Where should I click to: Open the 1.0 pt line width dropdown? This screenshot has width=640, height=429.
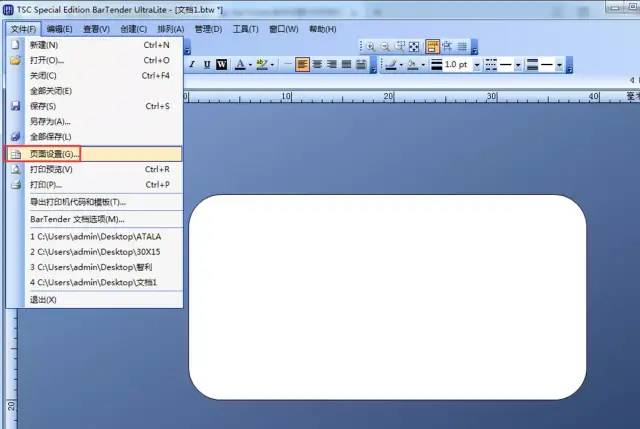pos(476,65)
